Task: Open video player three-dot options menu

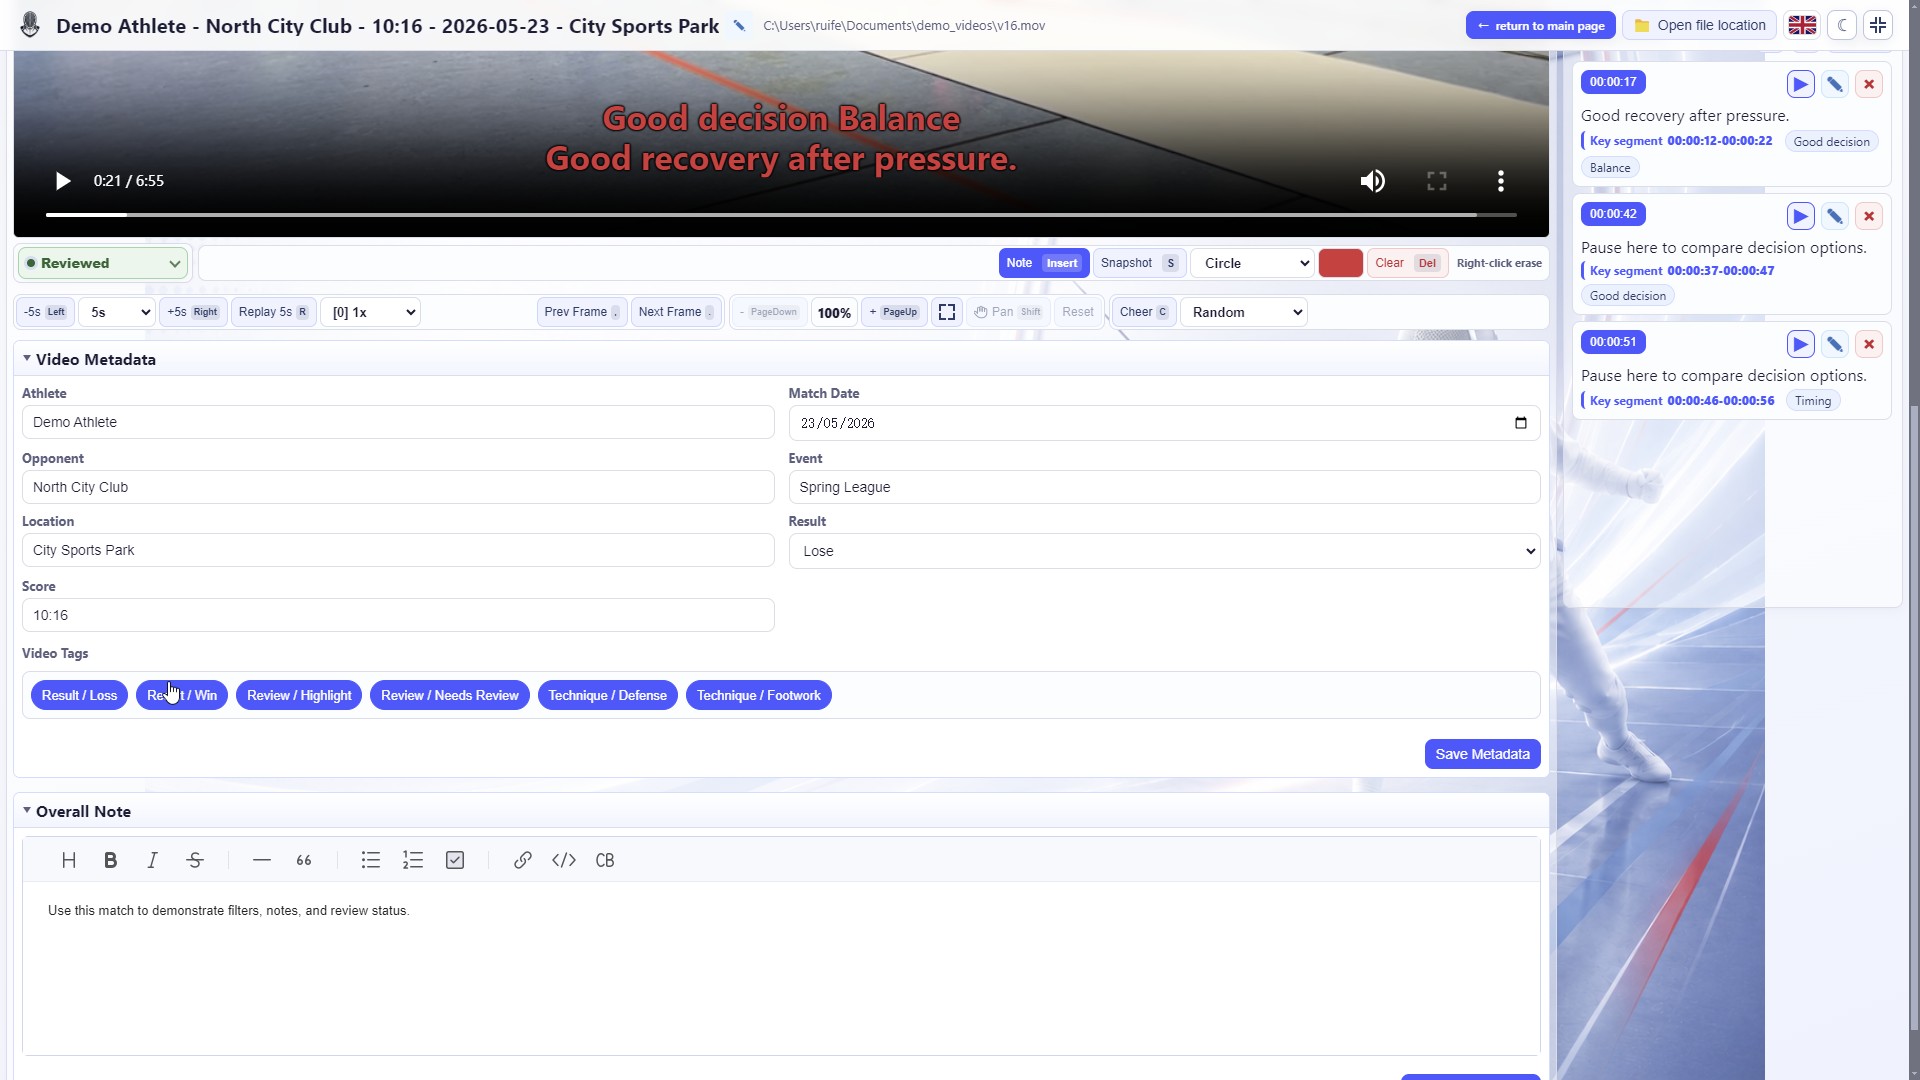Action: click(1500, 181)
